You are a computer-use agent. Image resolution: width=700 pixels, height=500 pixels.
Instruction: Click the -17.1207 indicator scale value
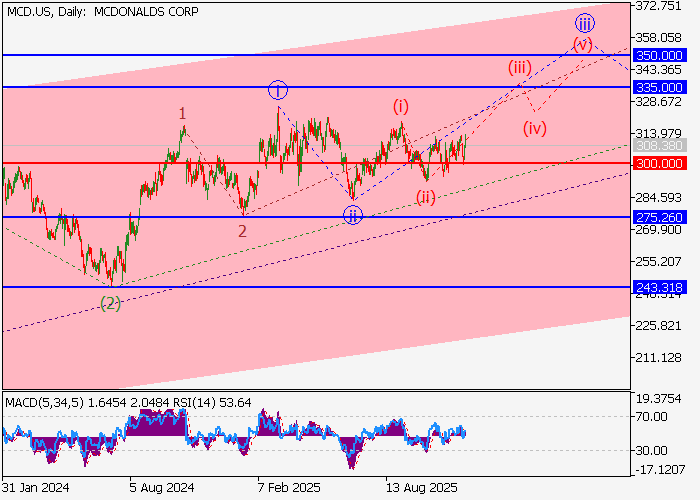pos(658,469)
